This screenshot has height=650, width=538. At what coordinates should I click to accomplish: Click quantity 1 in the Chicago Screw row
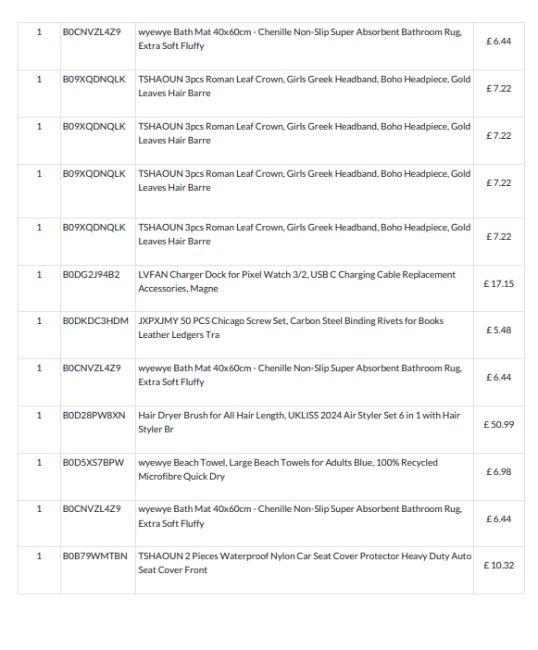pyautogui.click(x=39, y=321)
